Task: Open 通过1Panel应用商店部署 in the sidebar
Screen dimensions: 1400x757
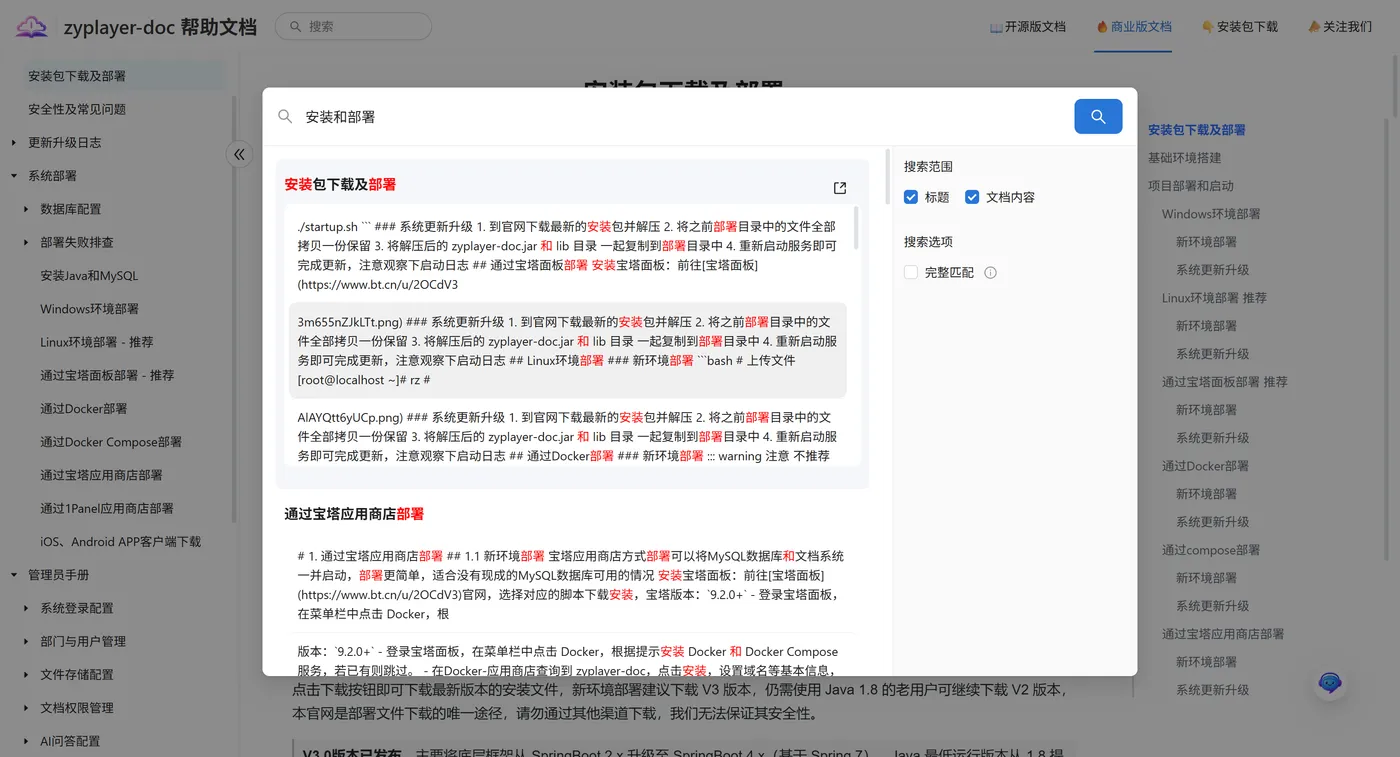Action: [x=107, y=508]
